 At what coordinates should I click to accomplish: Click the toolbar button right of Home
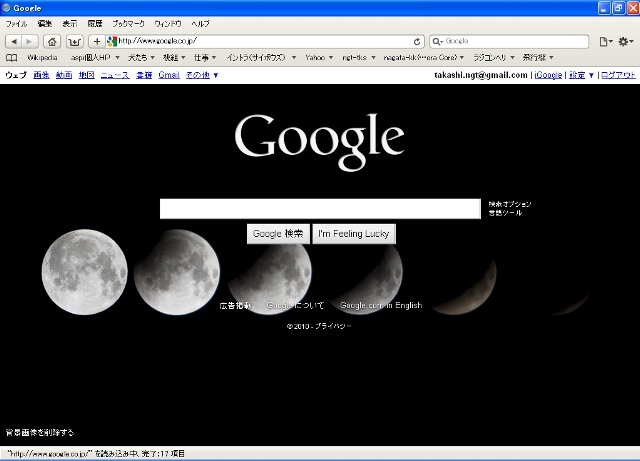point(74,41)
